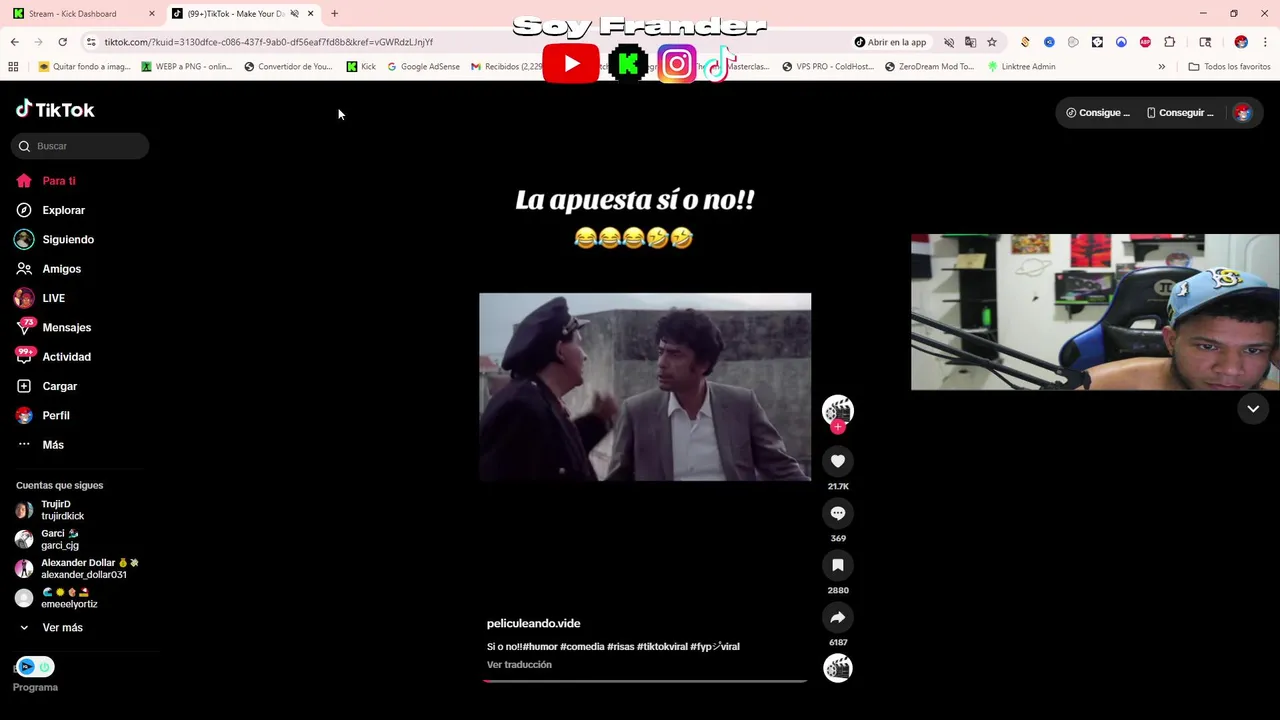This screenshot has width=1280, height=720.
Task: Click the #humor hashtag in the caption
Action: [540, 647]
